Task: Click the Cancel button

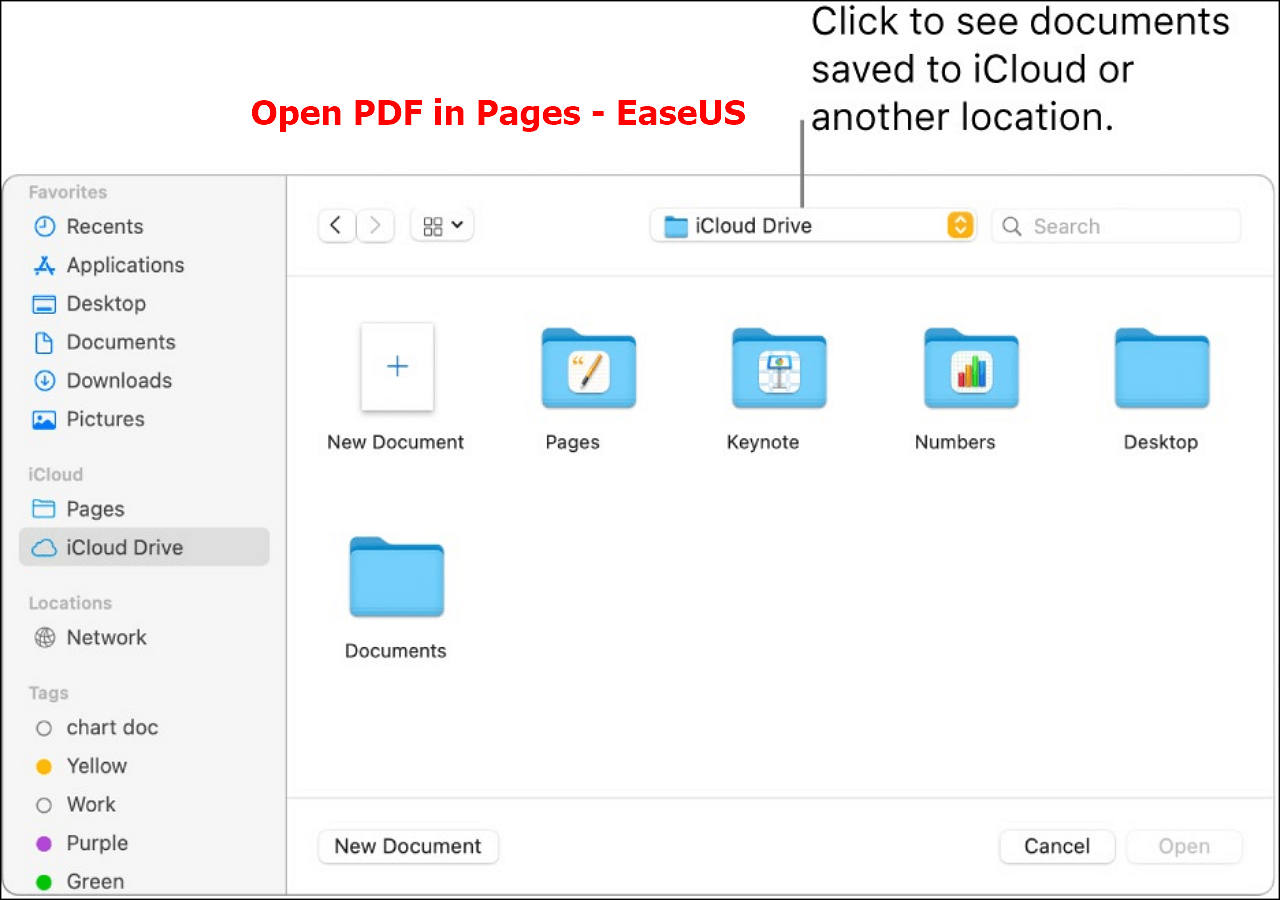Action: click(x=1057, y=846)
